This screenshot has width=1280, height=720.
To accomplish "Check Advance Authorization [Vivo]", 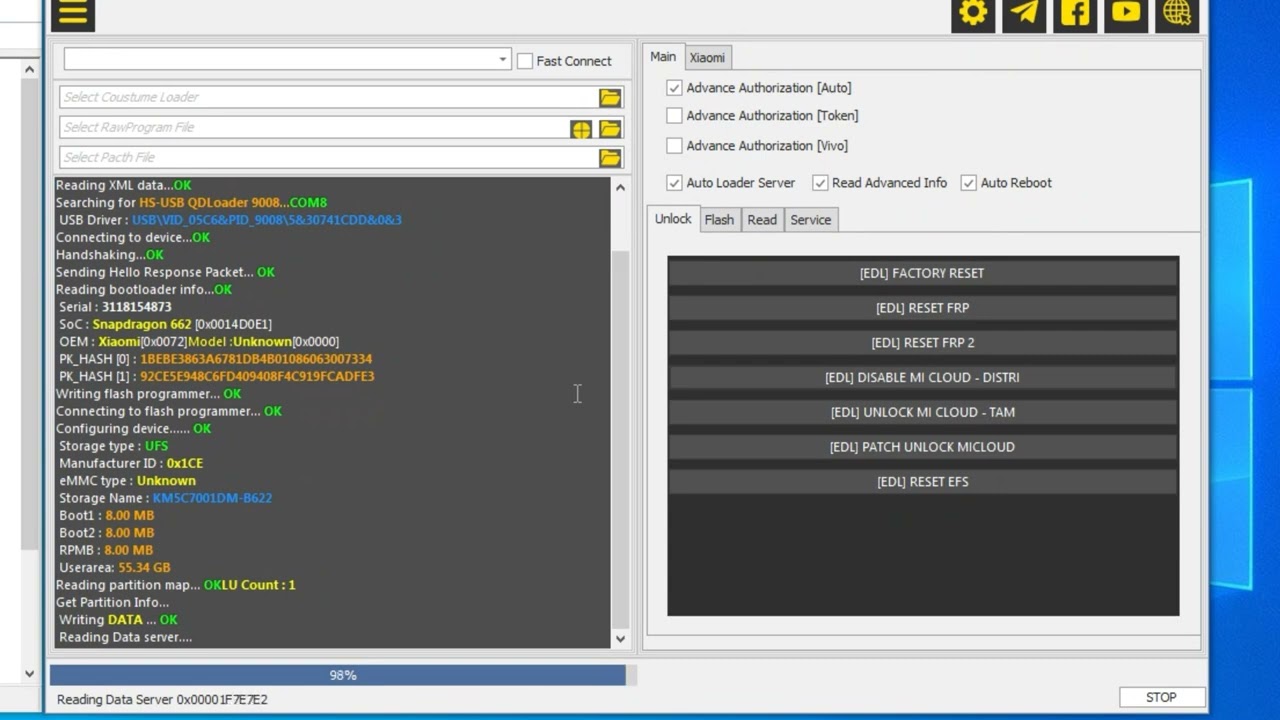I will [x=675, y=146].
